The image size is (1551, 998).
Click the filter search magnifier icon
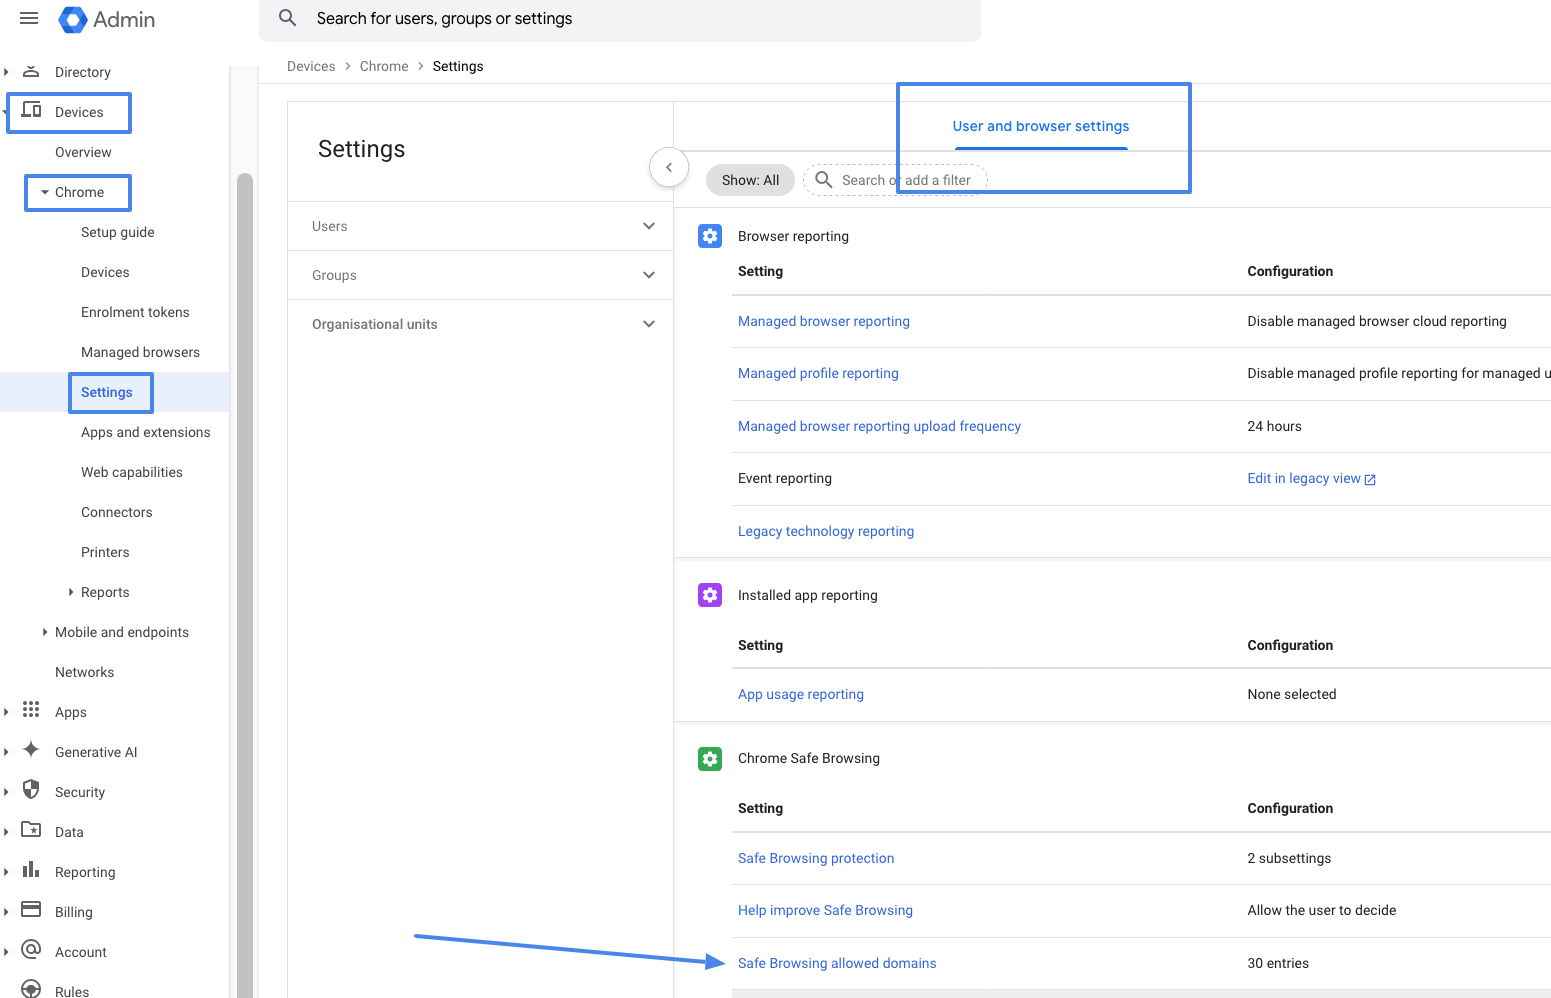coord(824,180)
